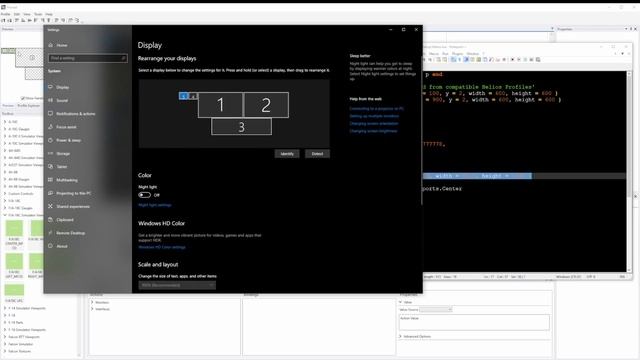640x360 pixels.
Task: Expand A-10C Gauges toolbox group
Action: [5, 129]
